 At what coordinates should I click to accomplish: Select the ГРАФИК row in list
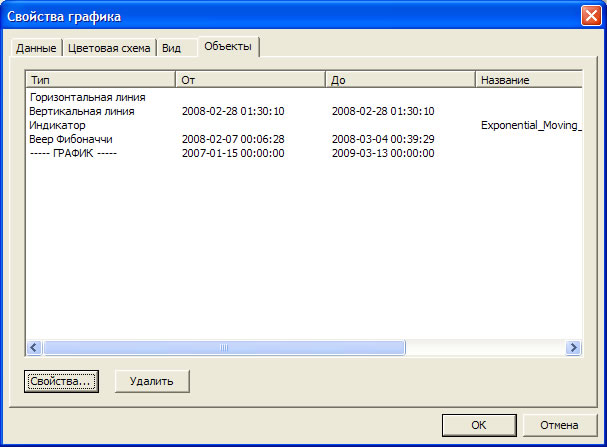coord(74,153)
